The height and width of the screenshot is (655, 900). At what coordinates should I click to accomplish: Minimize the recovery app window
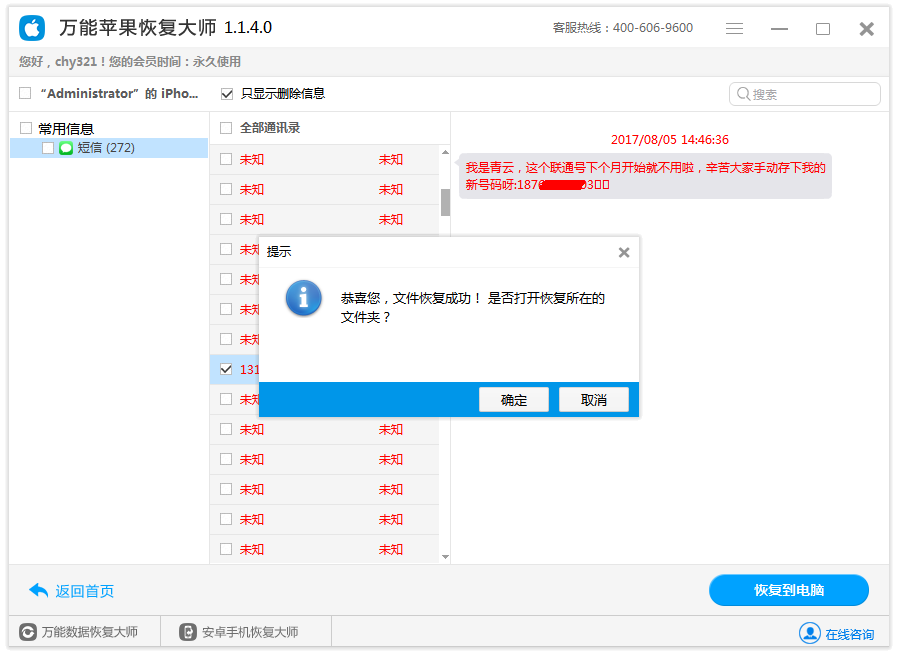point(779,29)
